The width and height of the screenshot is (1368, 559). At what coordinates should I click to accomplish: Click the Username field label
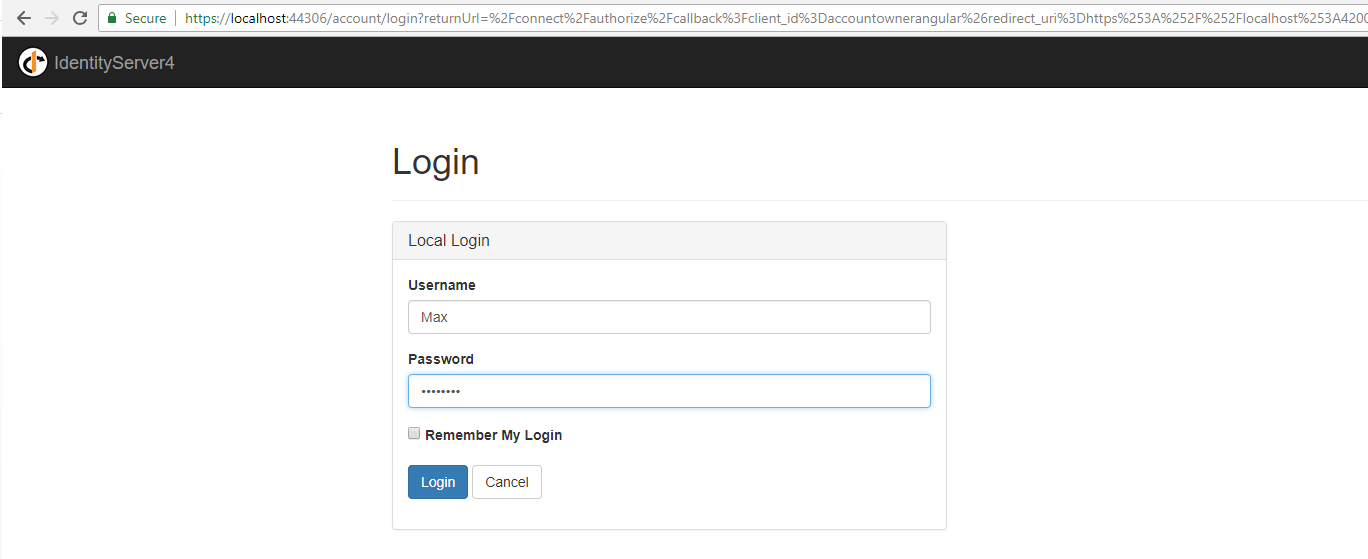(442, 285)
